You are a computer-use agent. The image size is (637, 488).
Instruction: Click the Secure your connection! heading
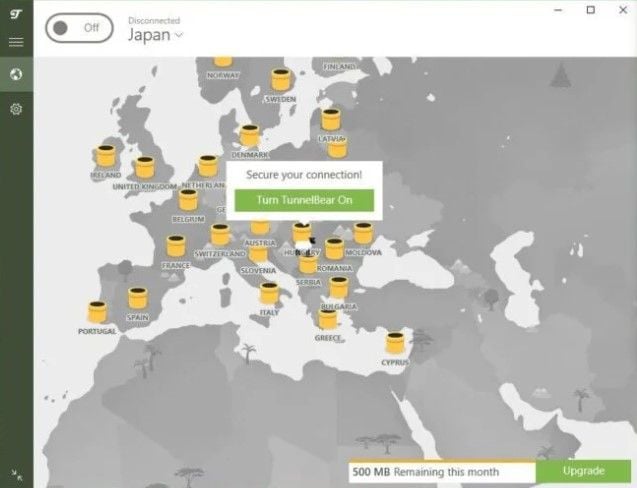pyautogui.click(x=304, y=175)
